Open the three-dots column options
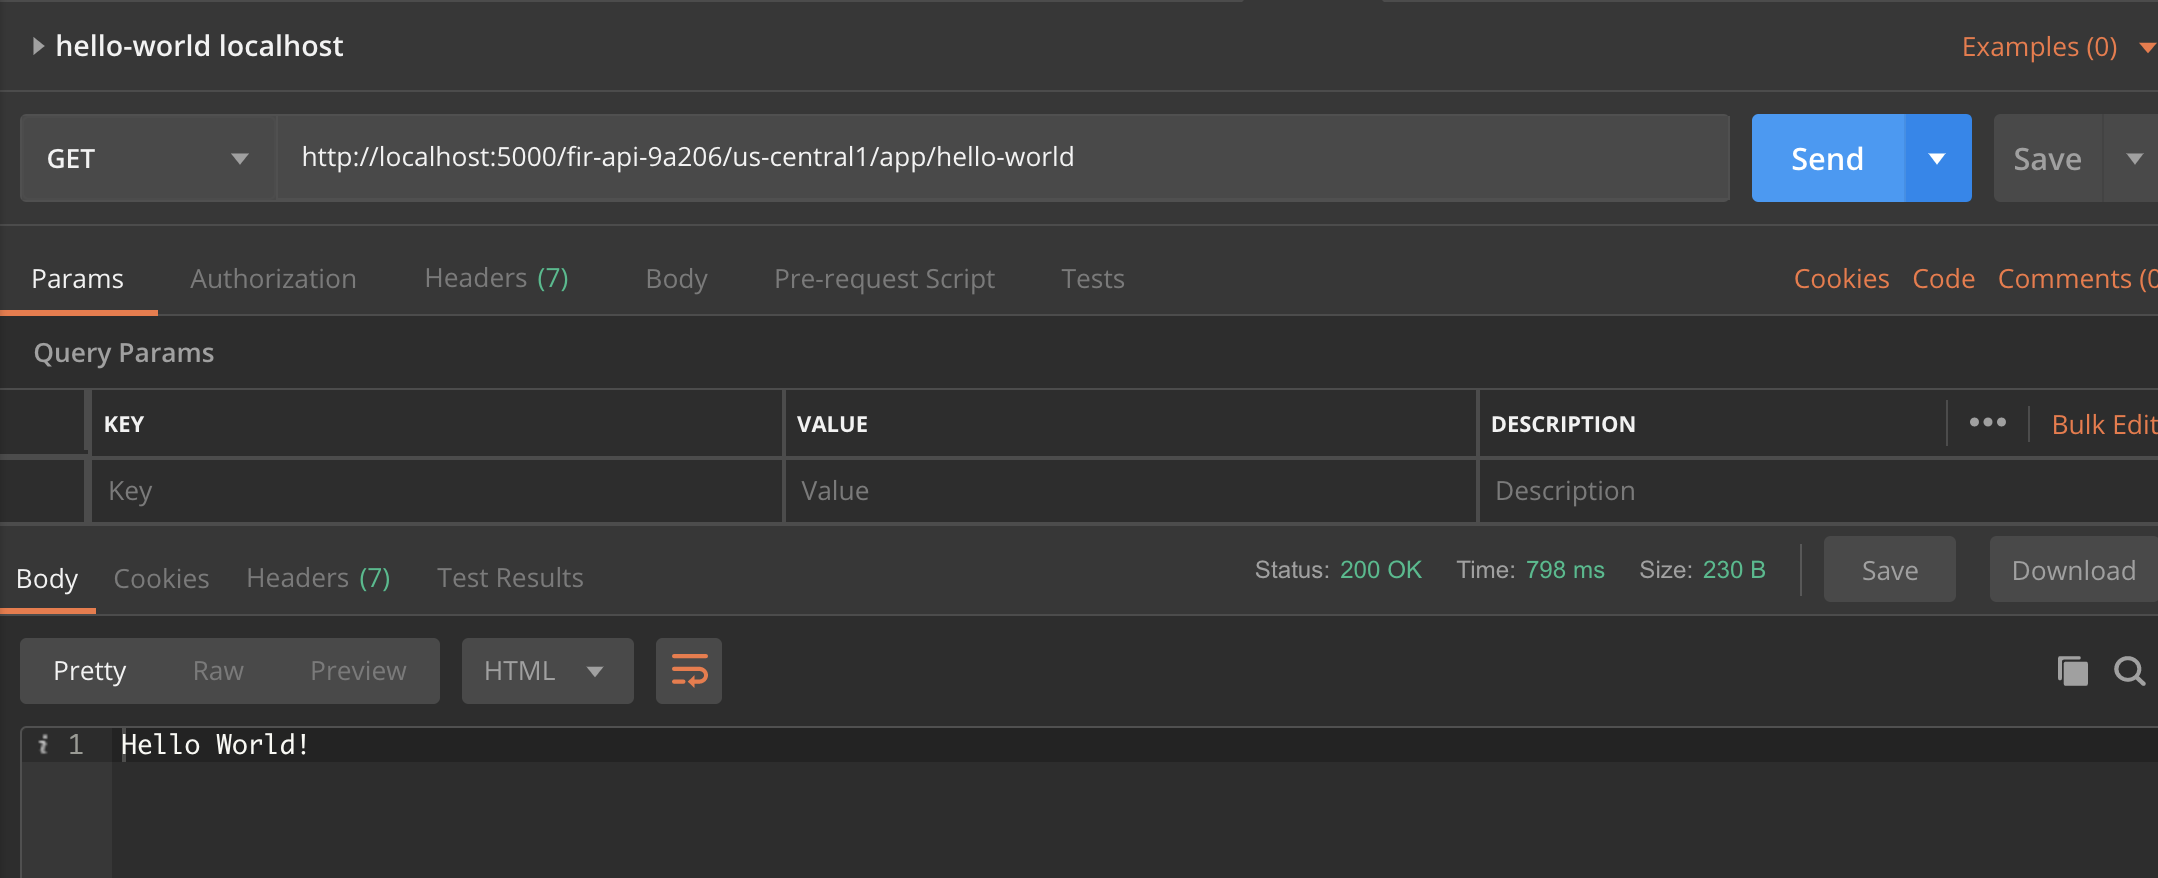This screenshot has height=878, width=2158. [1987, 423]
